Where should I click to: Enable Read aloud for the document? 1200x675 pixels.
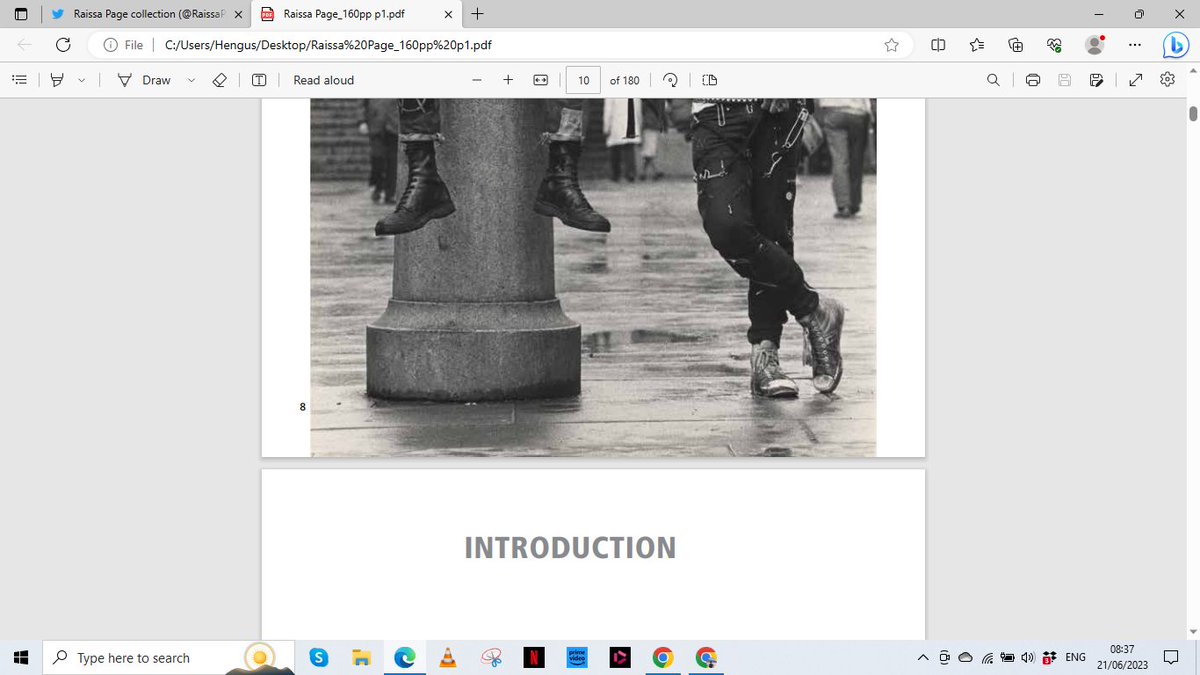323,80
